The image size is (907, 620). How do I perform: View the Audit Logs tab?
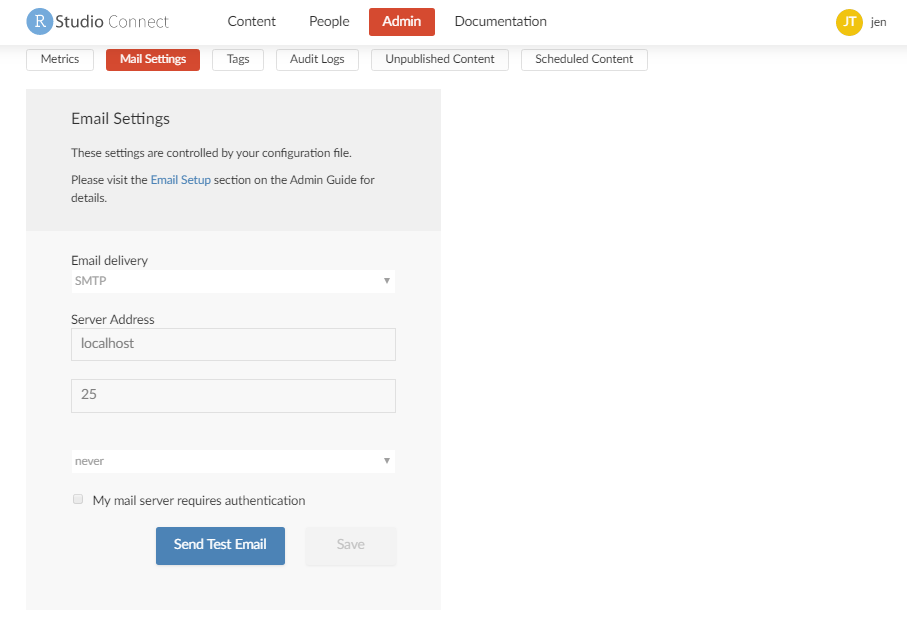tap(317, 60)
